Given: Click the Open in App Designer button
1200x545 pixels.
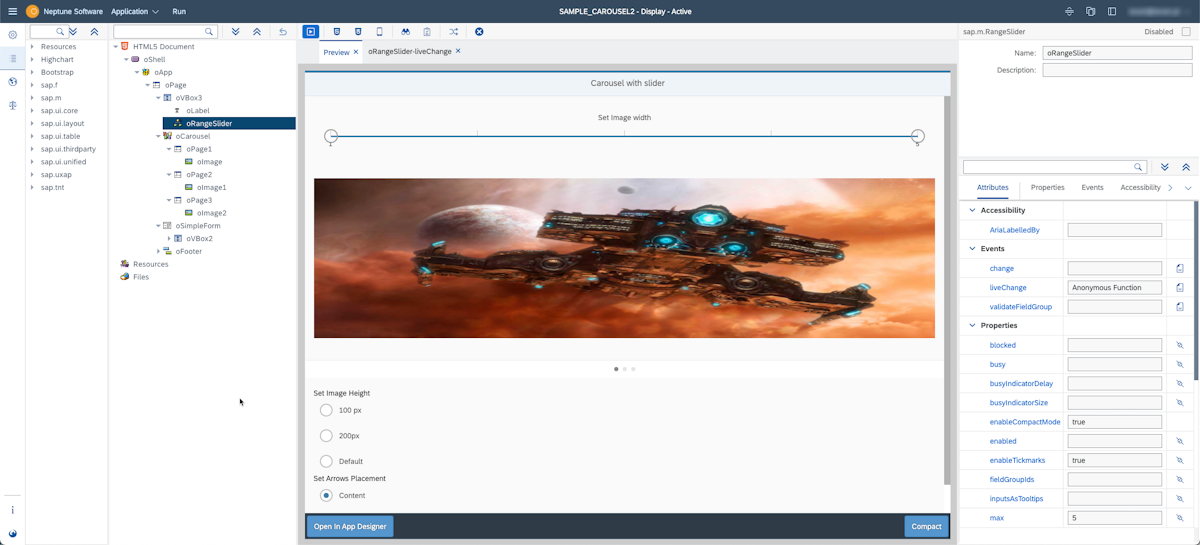Looking at the screenshot, I should (x=350, y=526).
